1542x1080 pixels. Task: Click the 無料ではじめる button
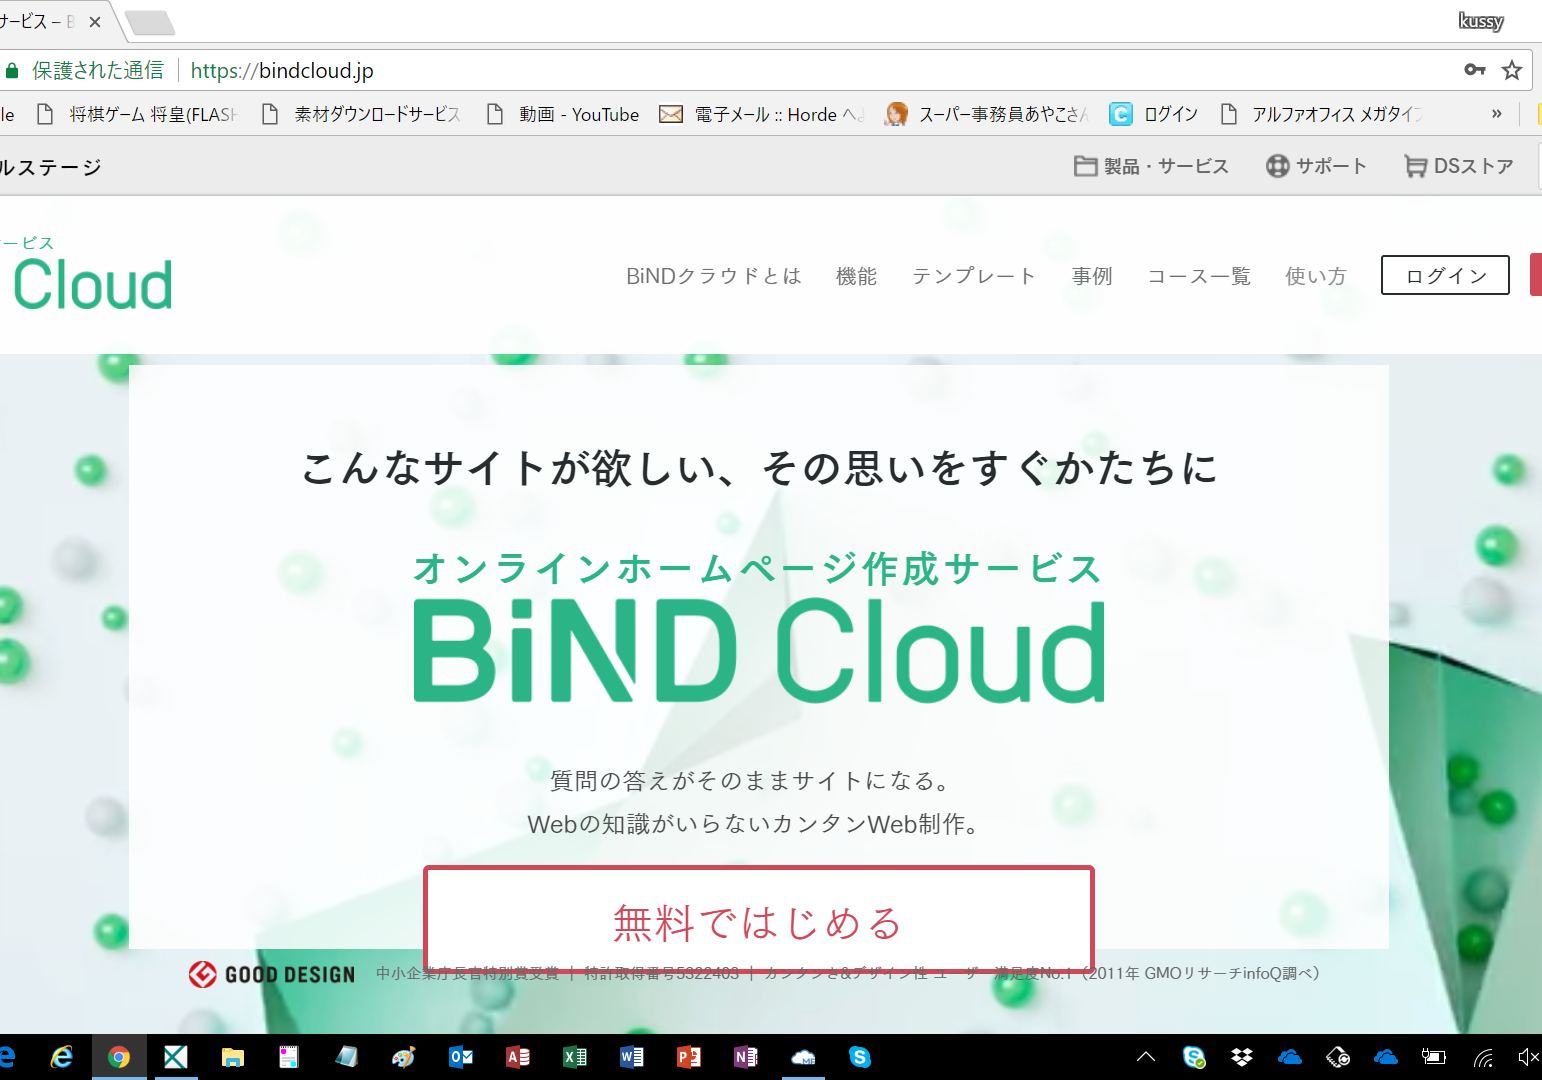click(x=758, y=921)
